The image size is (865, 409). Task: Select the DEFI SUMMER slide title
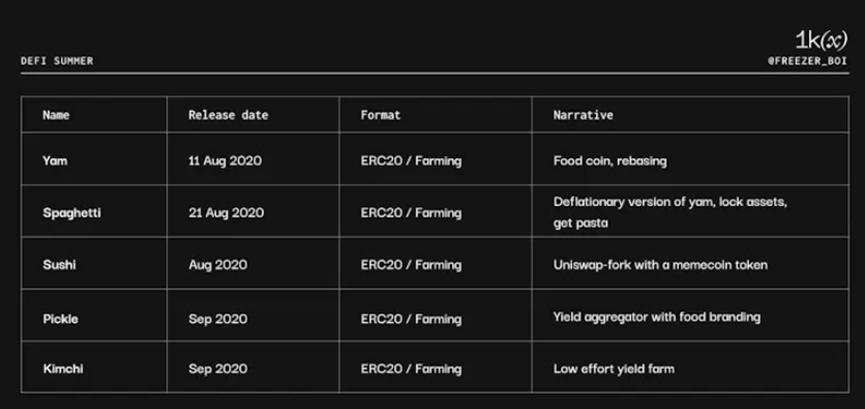(x=57, y=61)
